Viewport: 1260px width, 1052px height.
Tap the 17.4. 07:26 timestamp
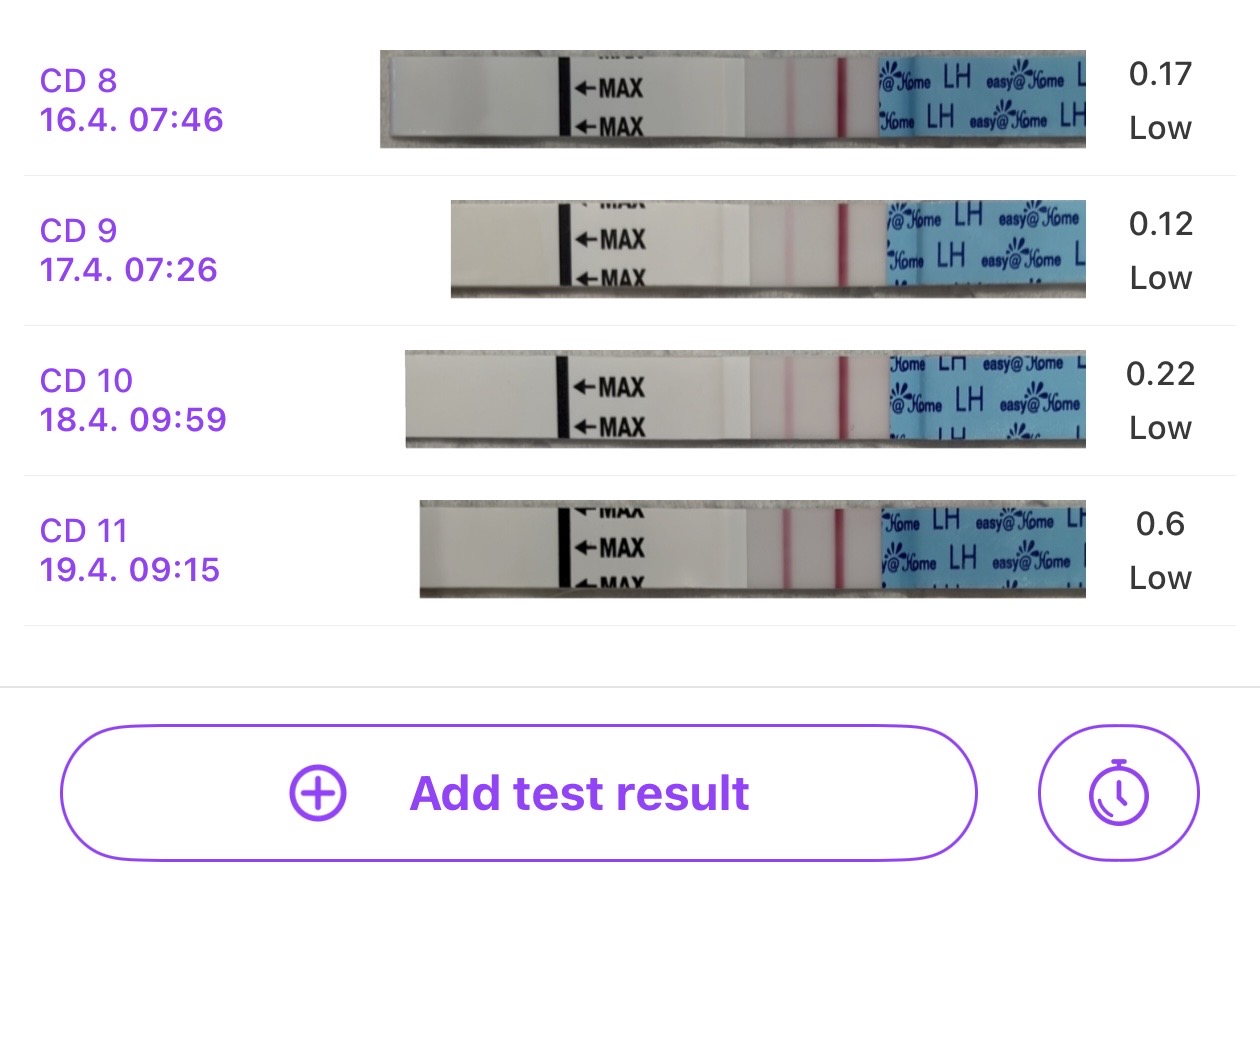[x=128, y=270]
